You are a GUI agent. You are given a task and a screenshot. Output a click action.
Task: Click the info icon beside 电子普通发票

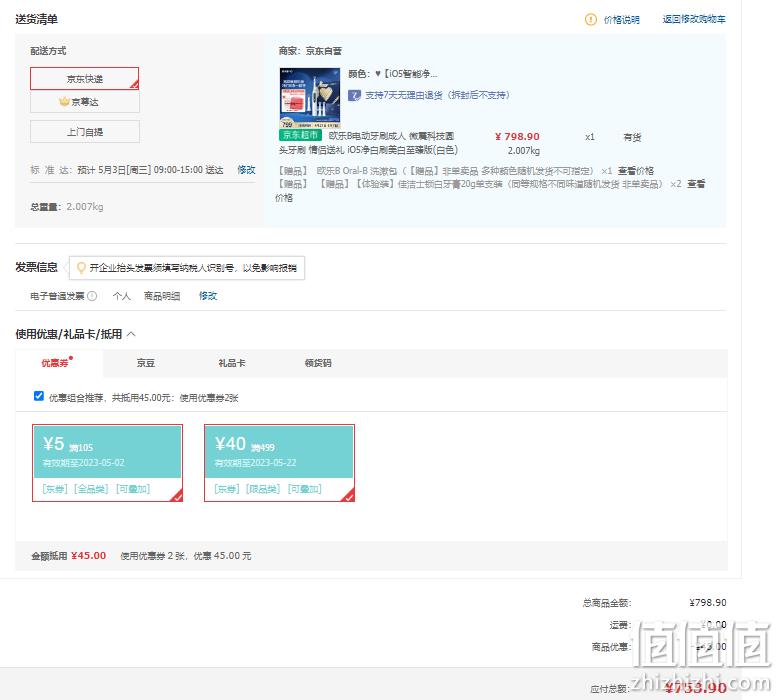pyautogui.click(x=92, y=296)
